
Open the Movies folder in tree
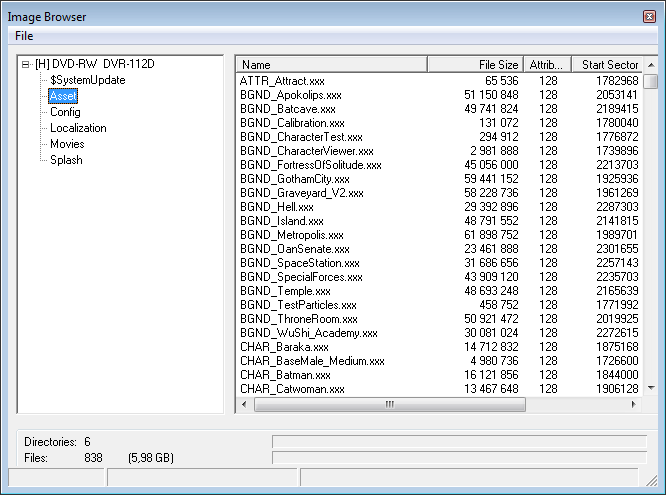(67, 144)
